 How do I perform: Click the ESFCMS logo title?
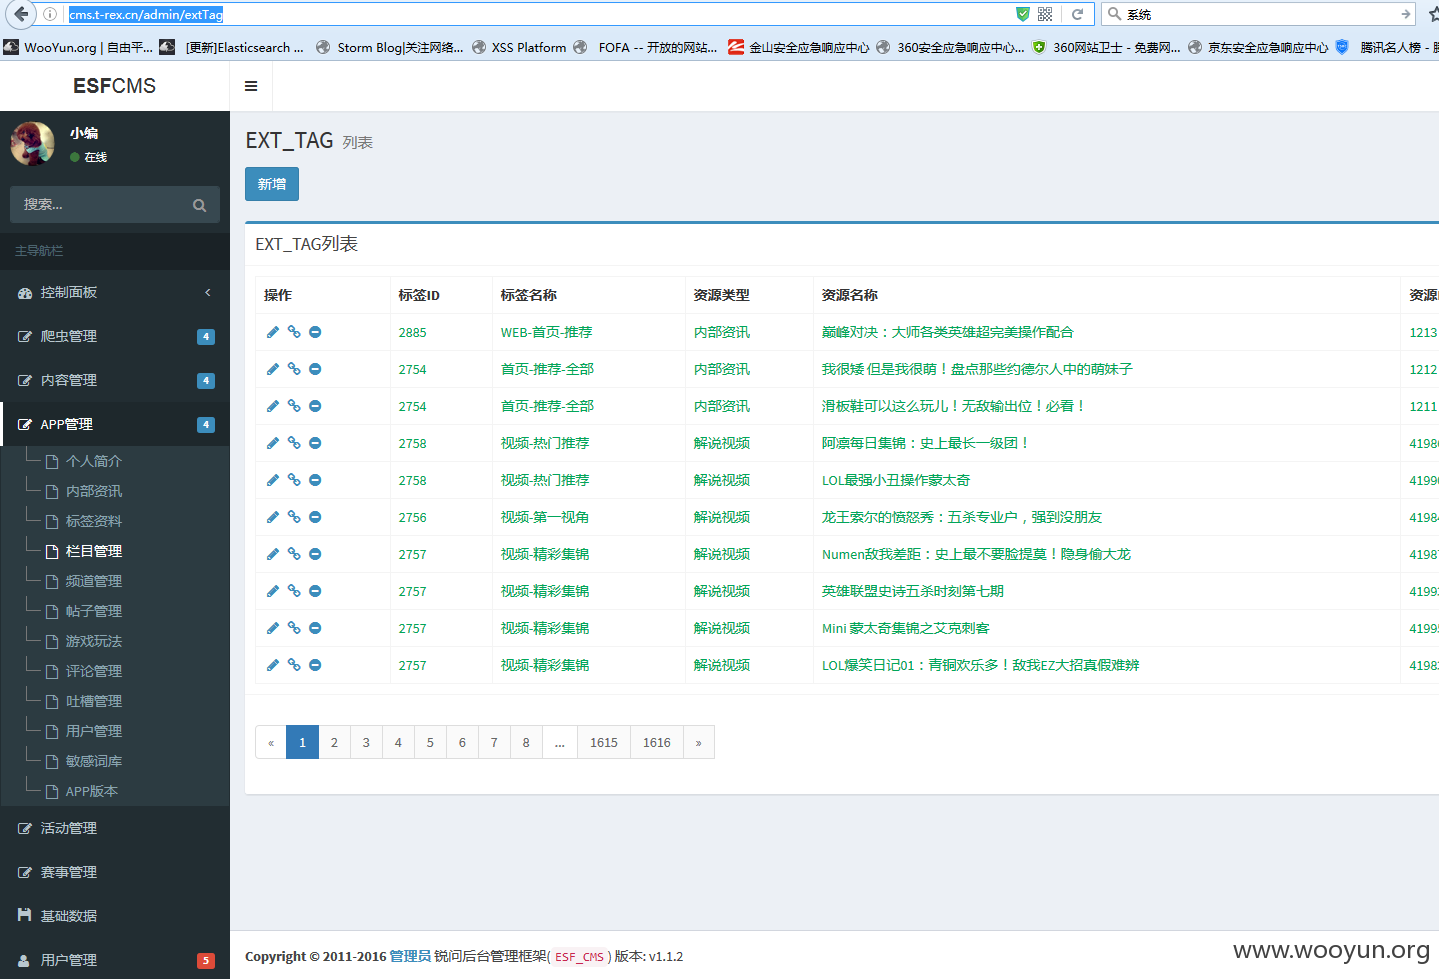(x=114, y=86)
